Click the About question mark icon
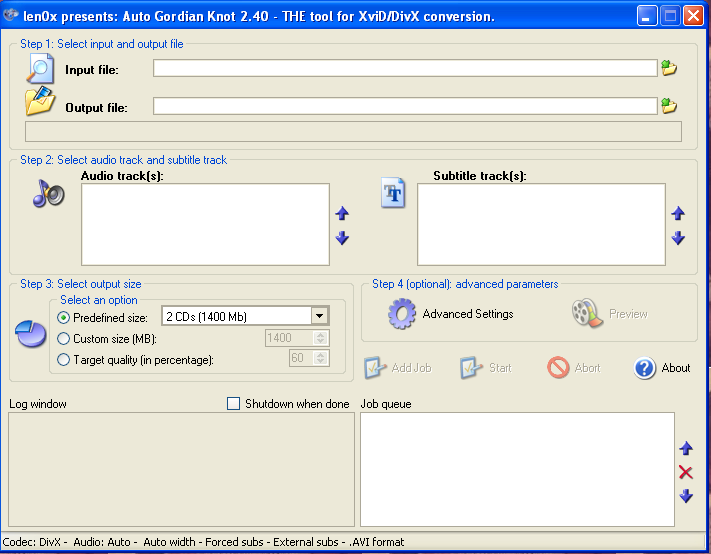 pos(644,368)
